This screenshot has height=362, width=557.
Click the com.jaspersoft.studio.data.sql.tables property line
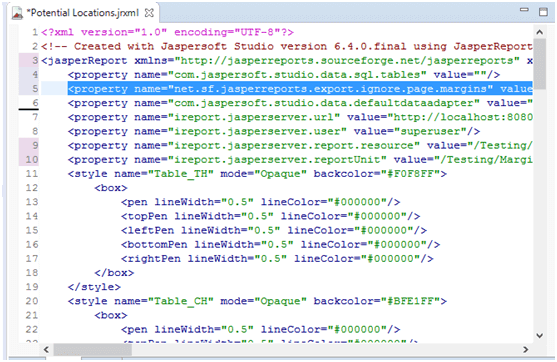click(284, 75)
